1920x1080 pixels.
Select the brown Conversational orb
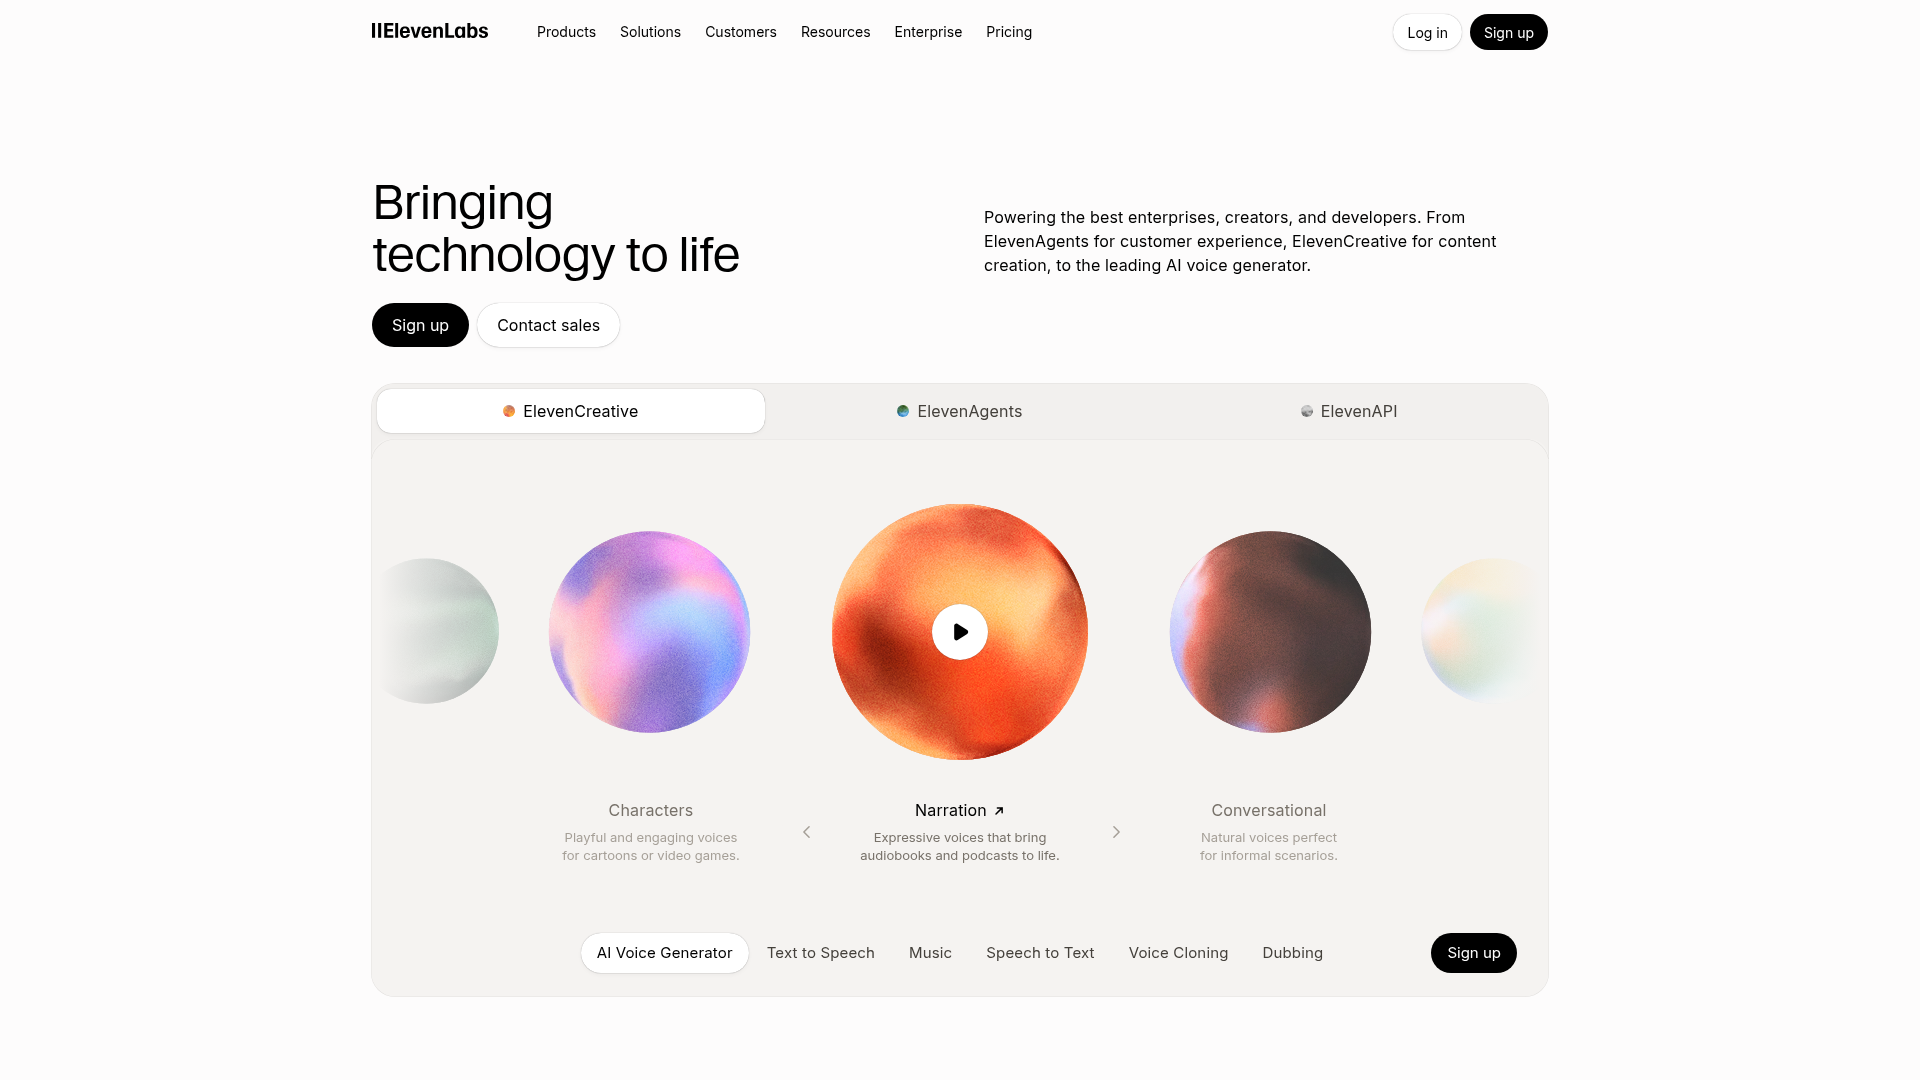pyautogui.click(x=1270, y=632)
